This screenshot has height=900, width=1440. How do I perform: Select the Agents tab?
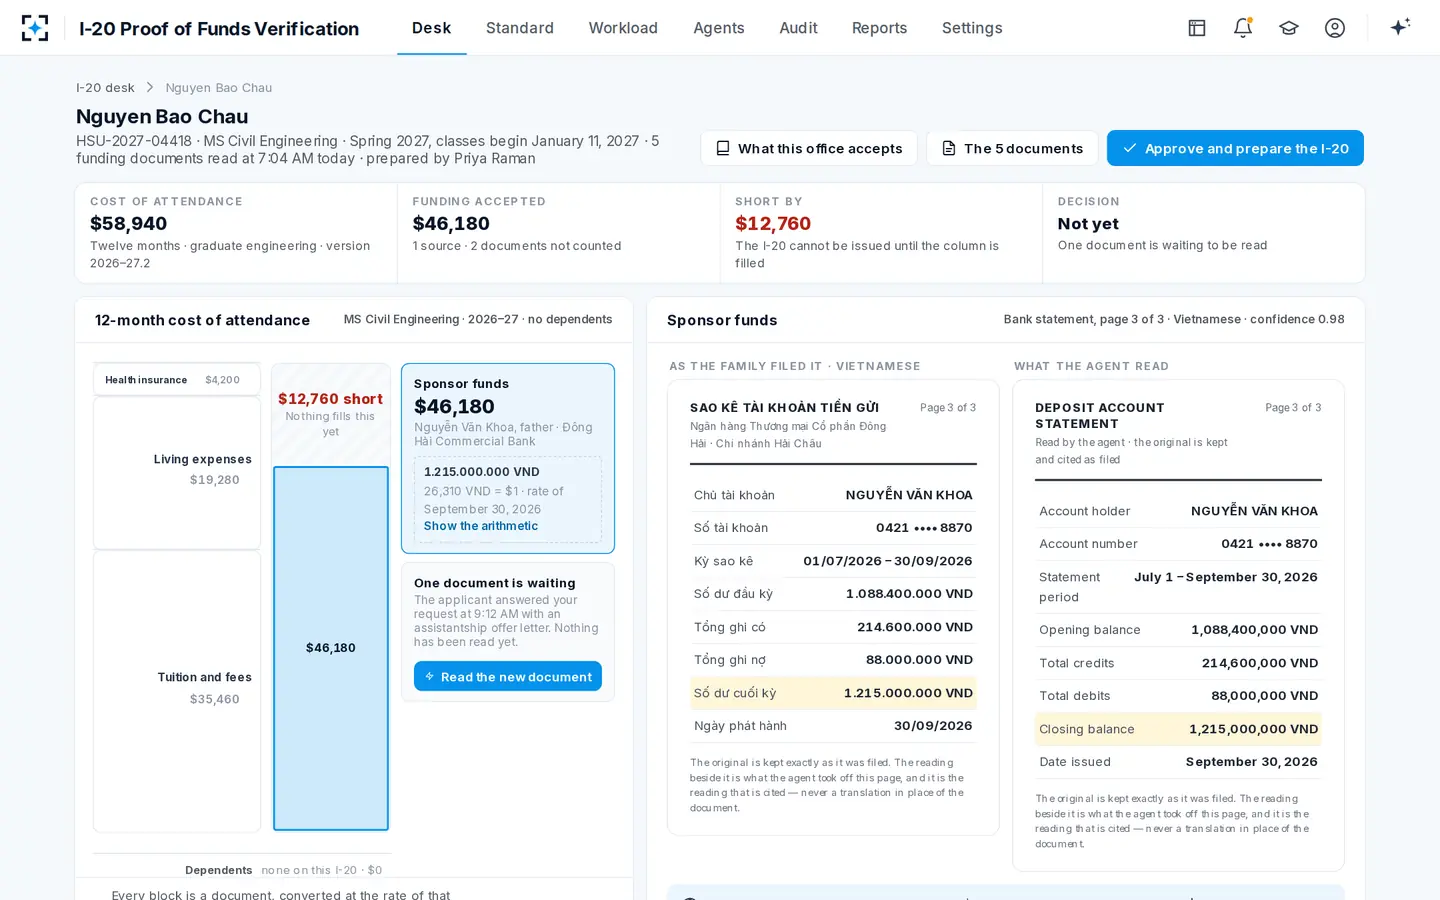click(x=719, y=28)
